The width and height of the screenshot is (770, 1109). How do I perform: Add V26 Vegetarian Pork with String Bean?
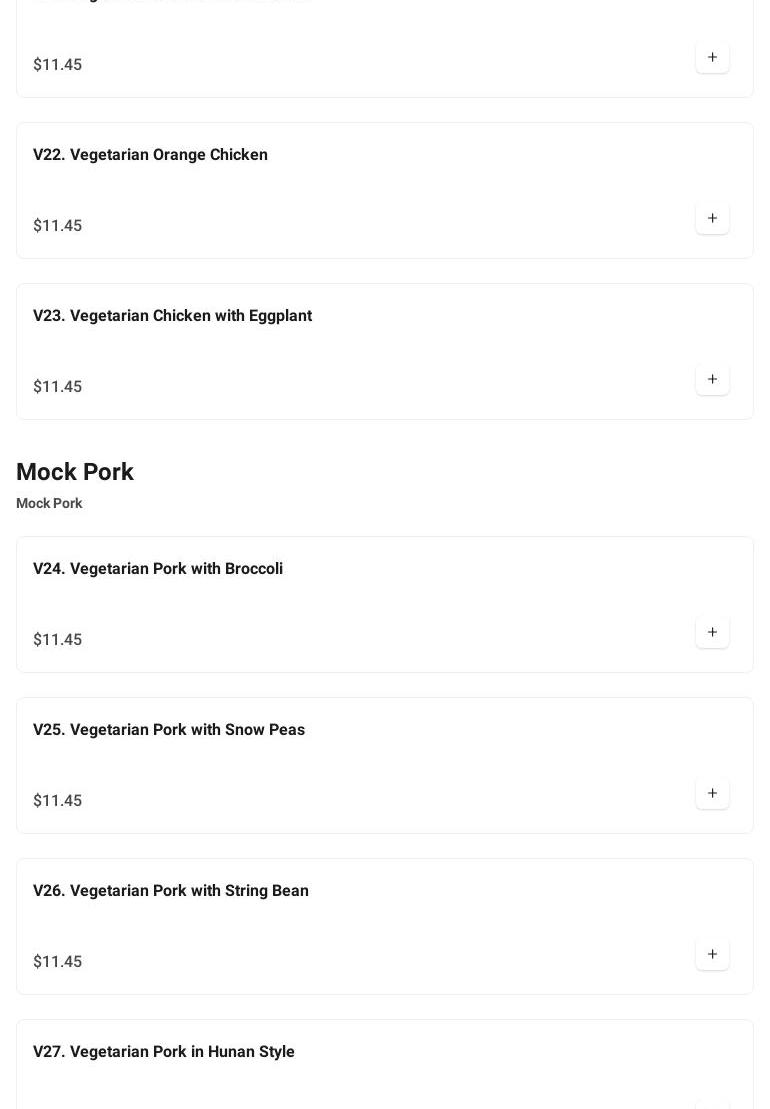[x=712, y=954]
